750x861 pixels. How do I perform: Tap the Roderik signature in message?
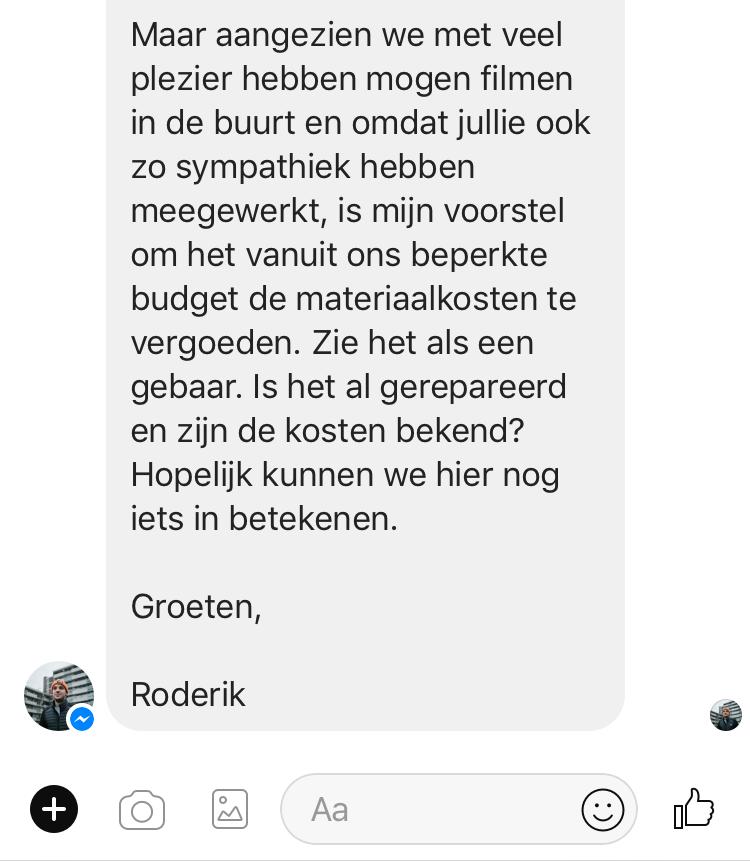coord(188,695)
